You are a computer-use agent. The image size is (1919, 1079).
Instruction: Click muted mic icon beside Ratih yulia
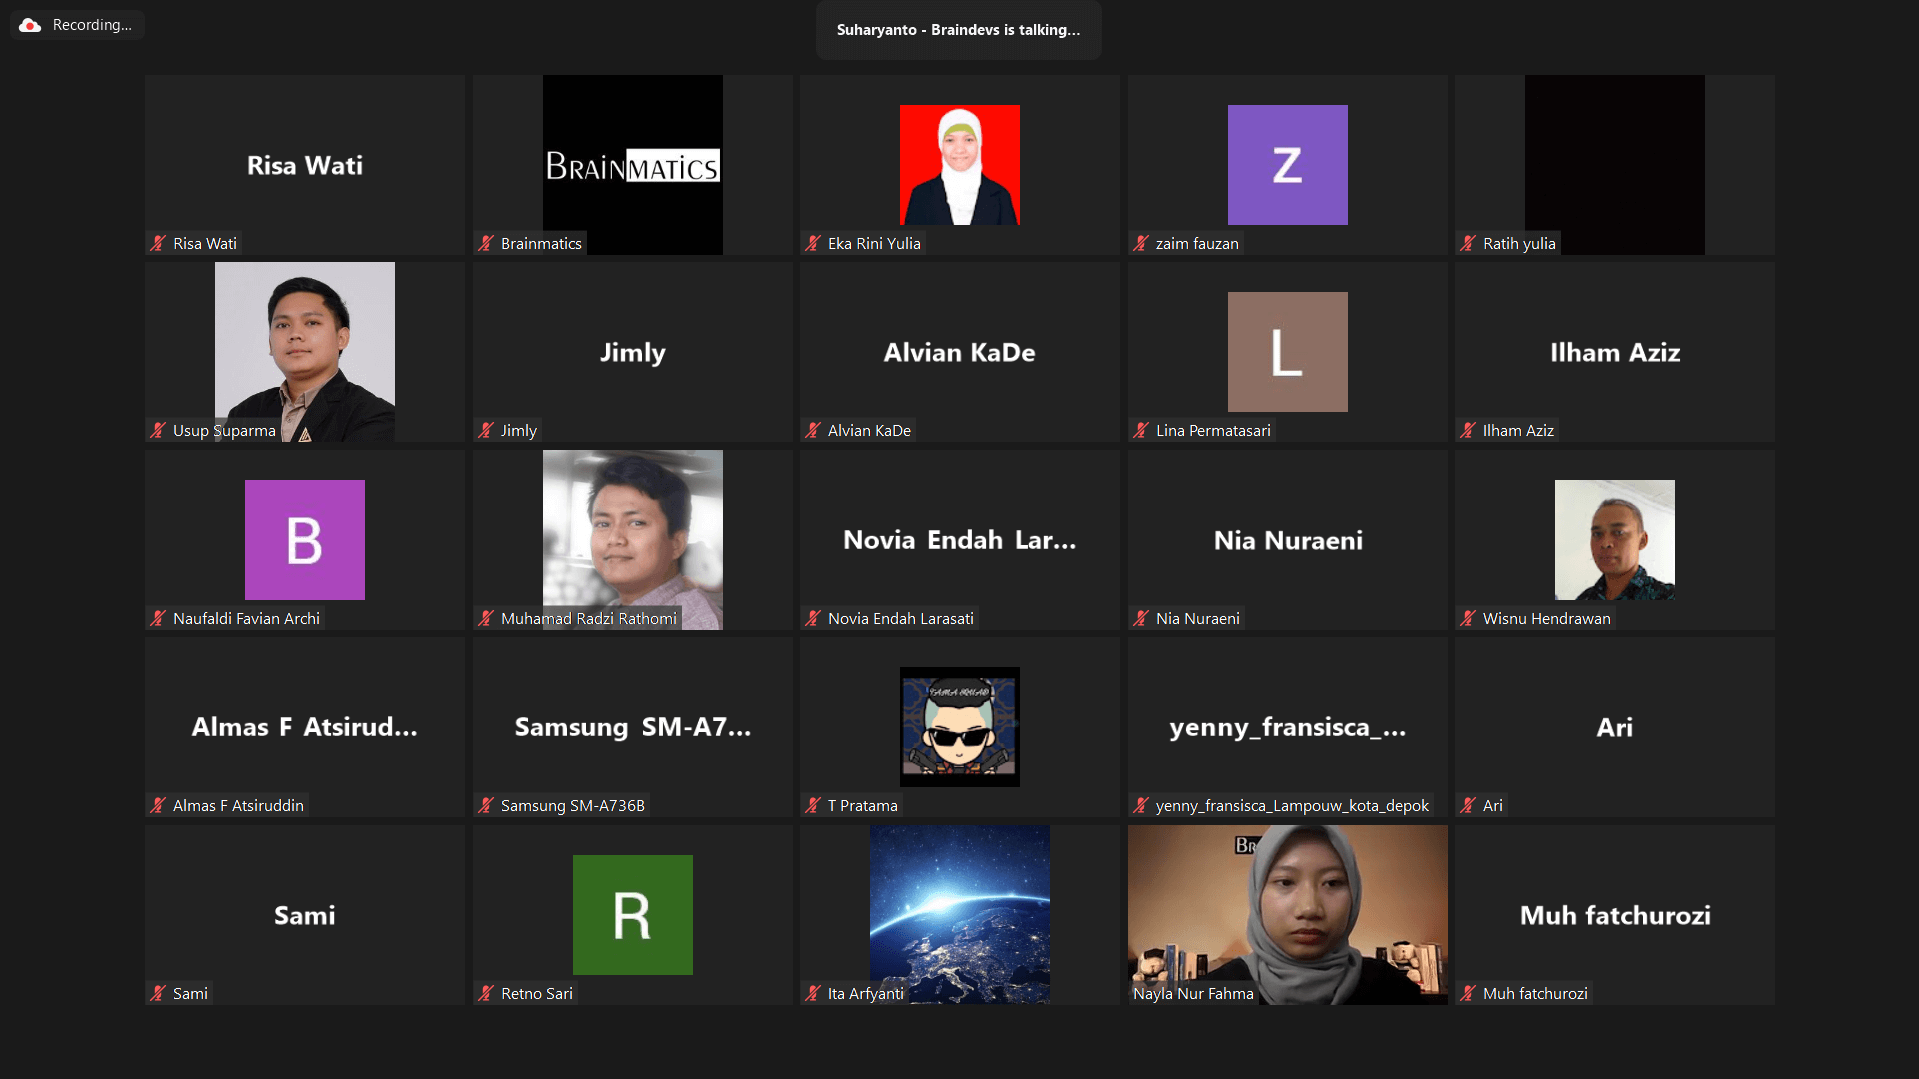coord(1468,243)
